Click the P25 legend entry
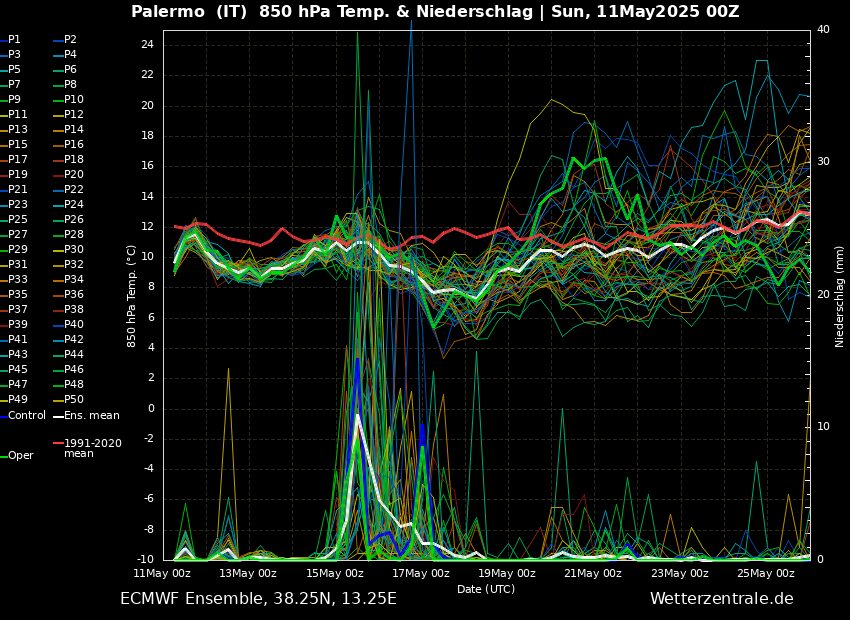Viewport: 850px width, 620px height. coord(18,219)
